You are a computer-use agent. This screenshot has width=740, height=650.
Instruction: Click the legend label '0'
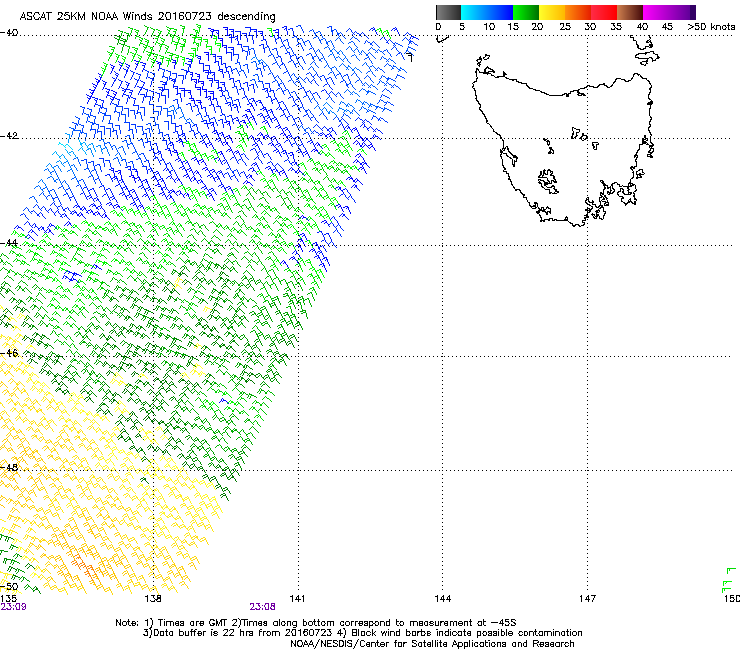(438, 27)
